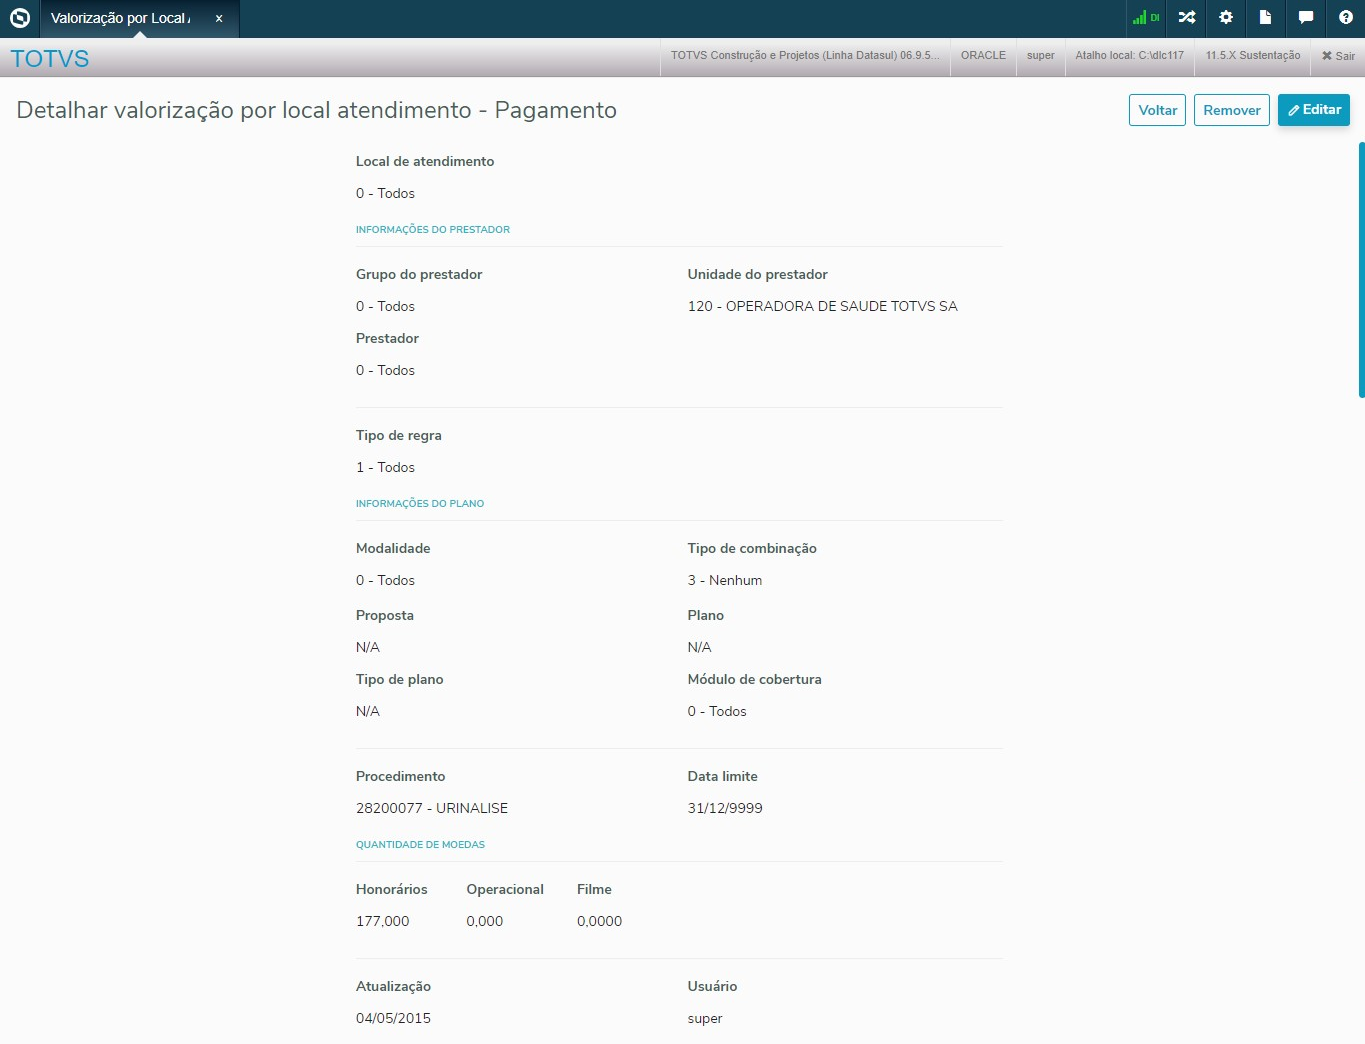Click the Voltar button
This screenshot has height=1044, width=1365.
click(1157, 110)
